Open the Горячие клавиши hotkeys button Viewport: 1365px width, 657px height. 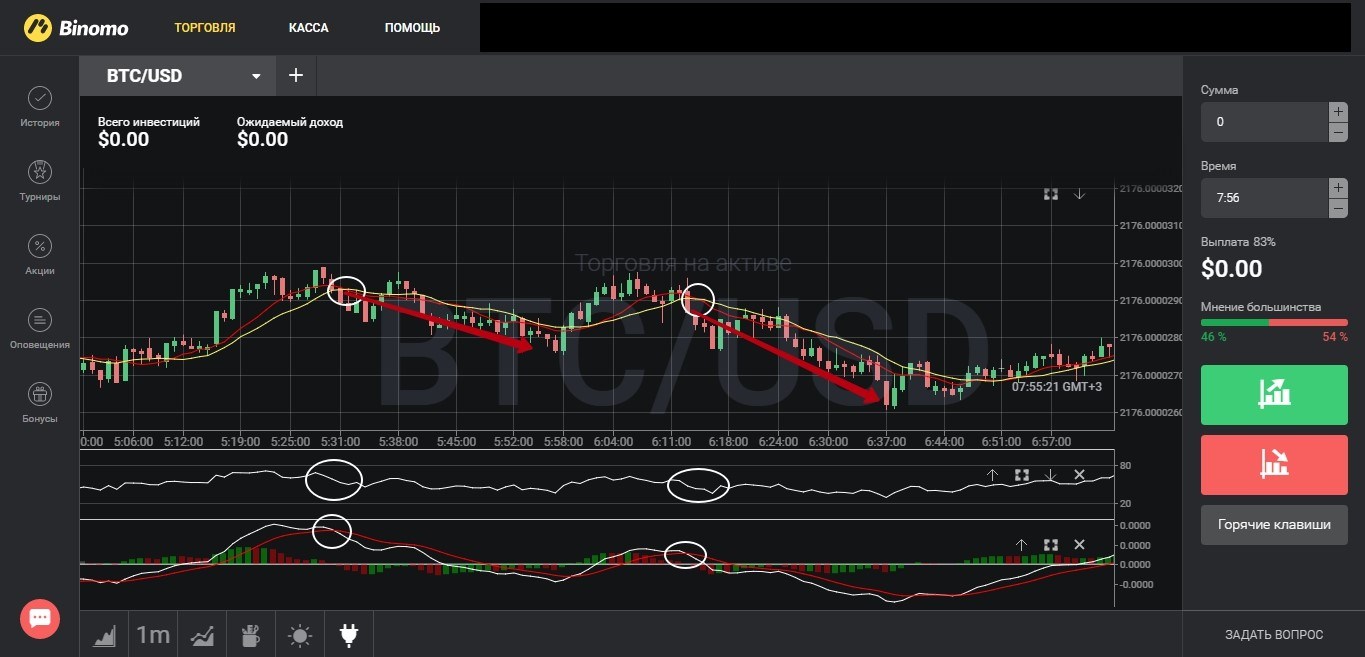[x=1274, y=524]
